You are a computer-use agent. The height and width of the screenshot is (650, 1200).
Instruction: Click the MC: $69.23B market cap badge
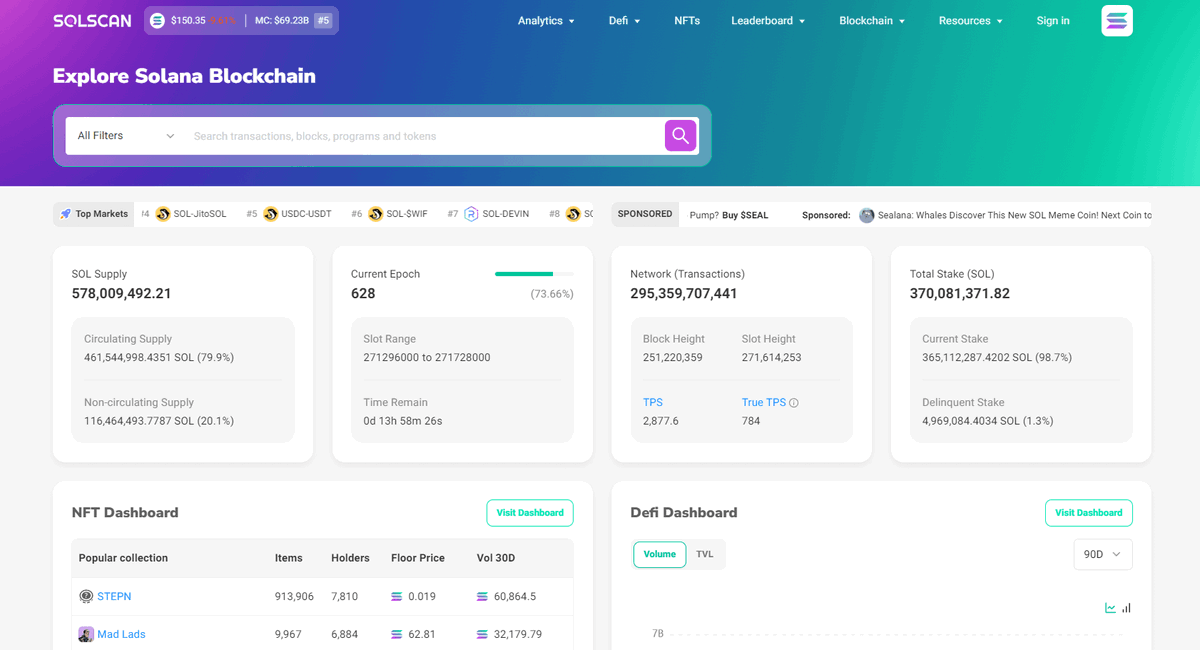[x=282, y=21]
